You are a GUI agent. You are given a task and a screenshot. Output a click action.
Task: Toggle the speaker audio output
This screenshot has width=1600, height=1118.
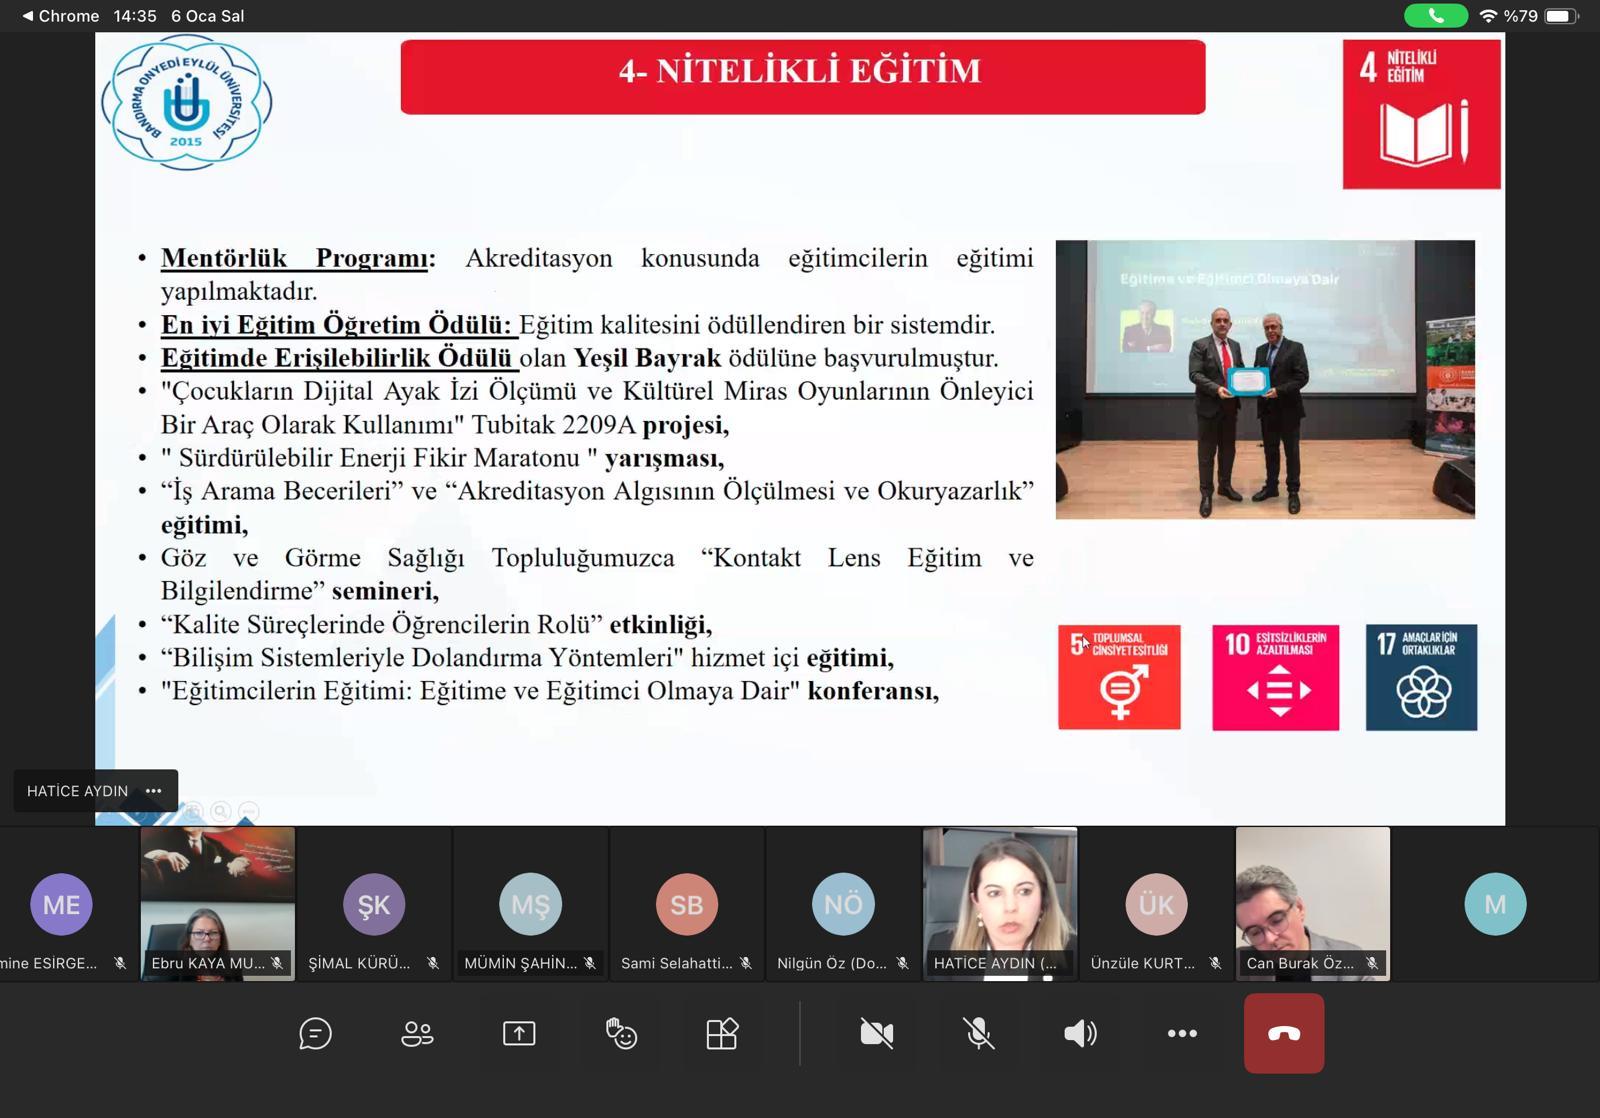[1080, 1033]
